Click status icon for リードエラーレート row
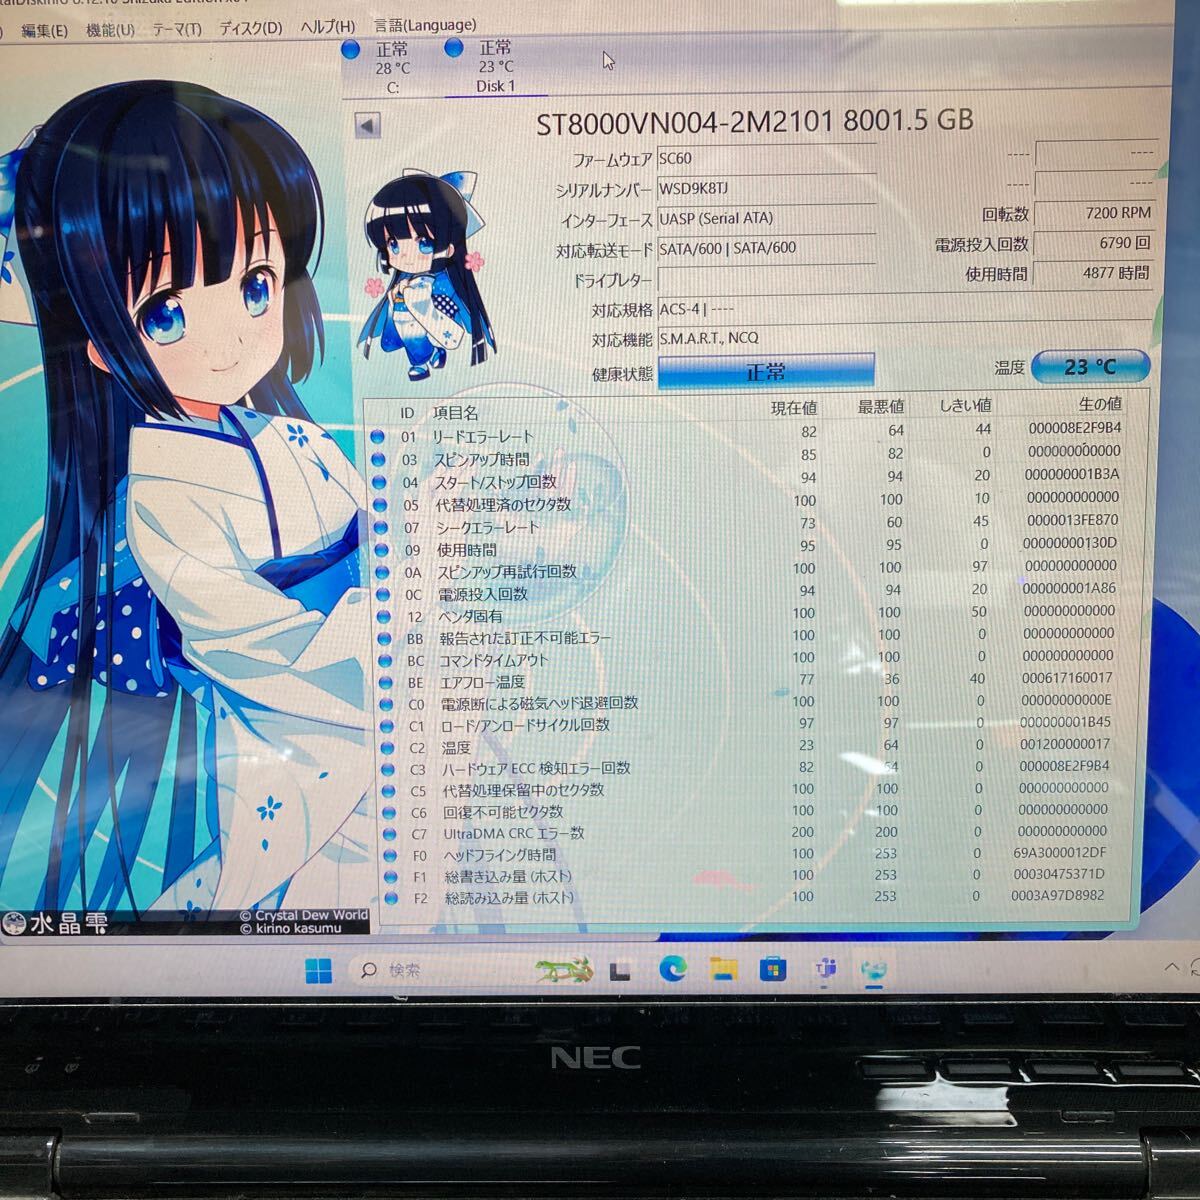The width and height of the screenshot is (1200, 1200). tap(377, 437)
